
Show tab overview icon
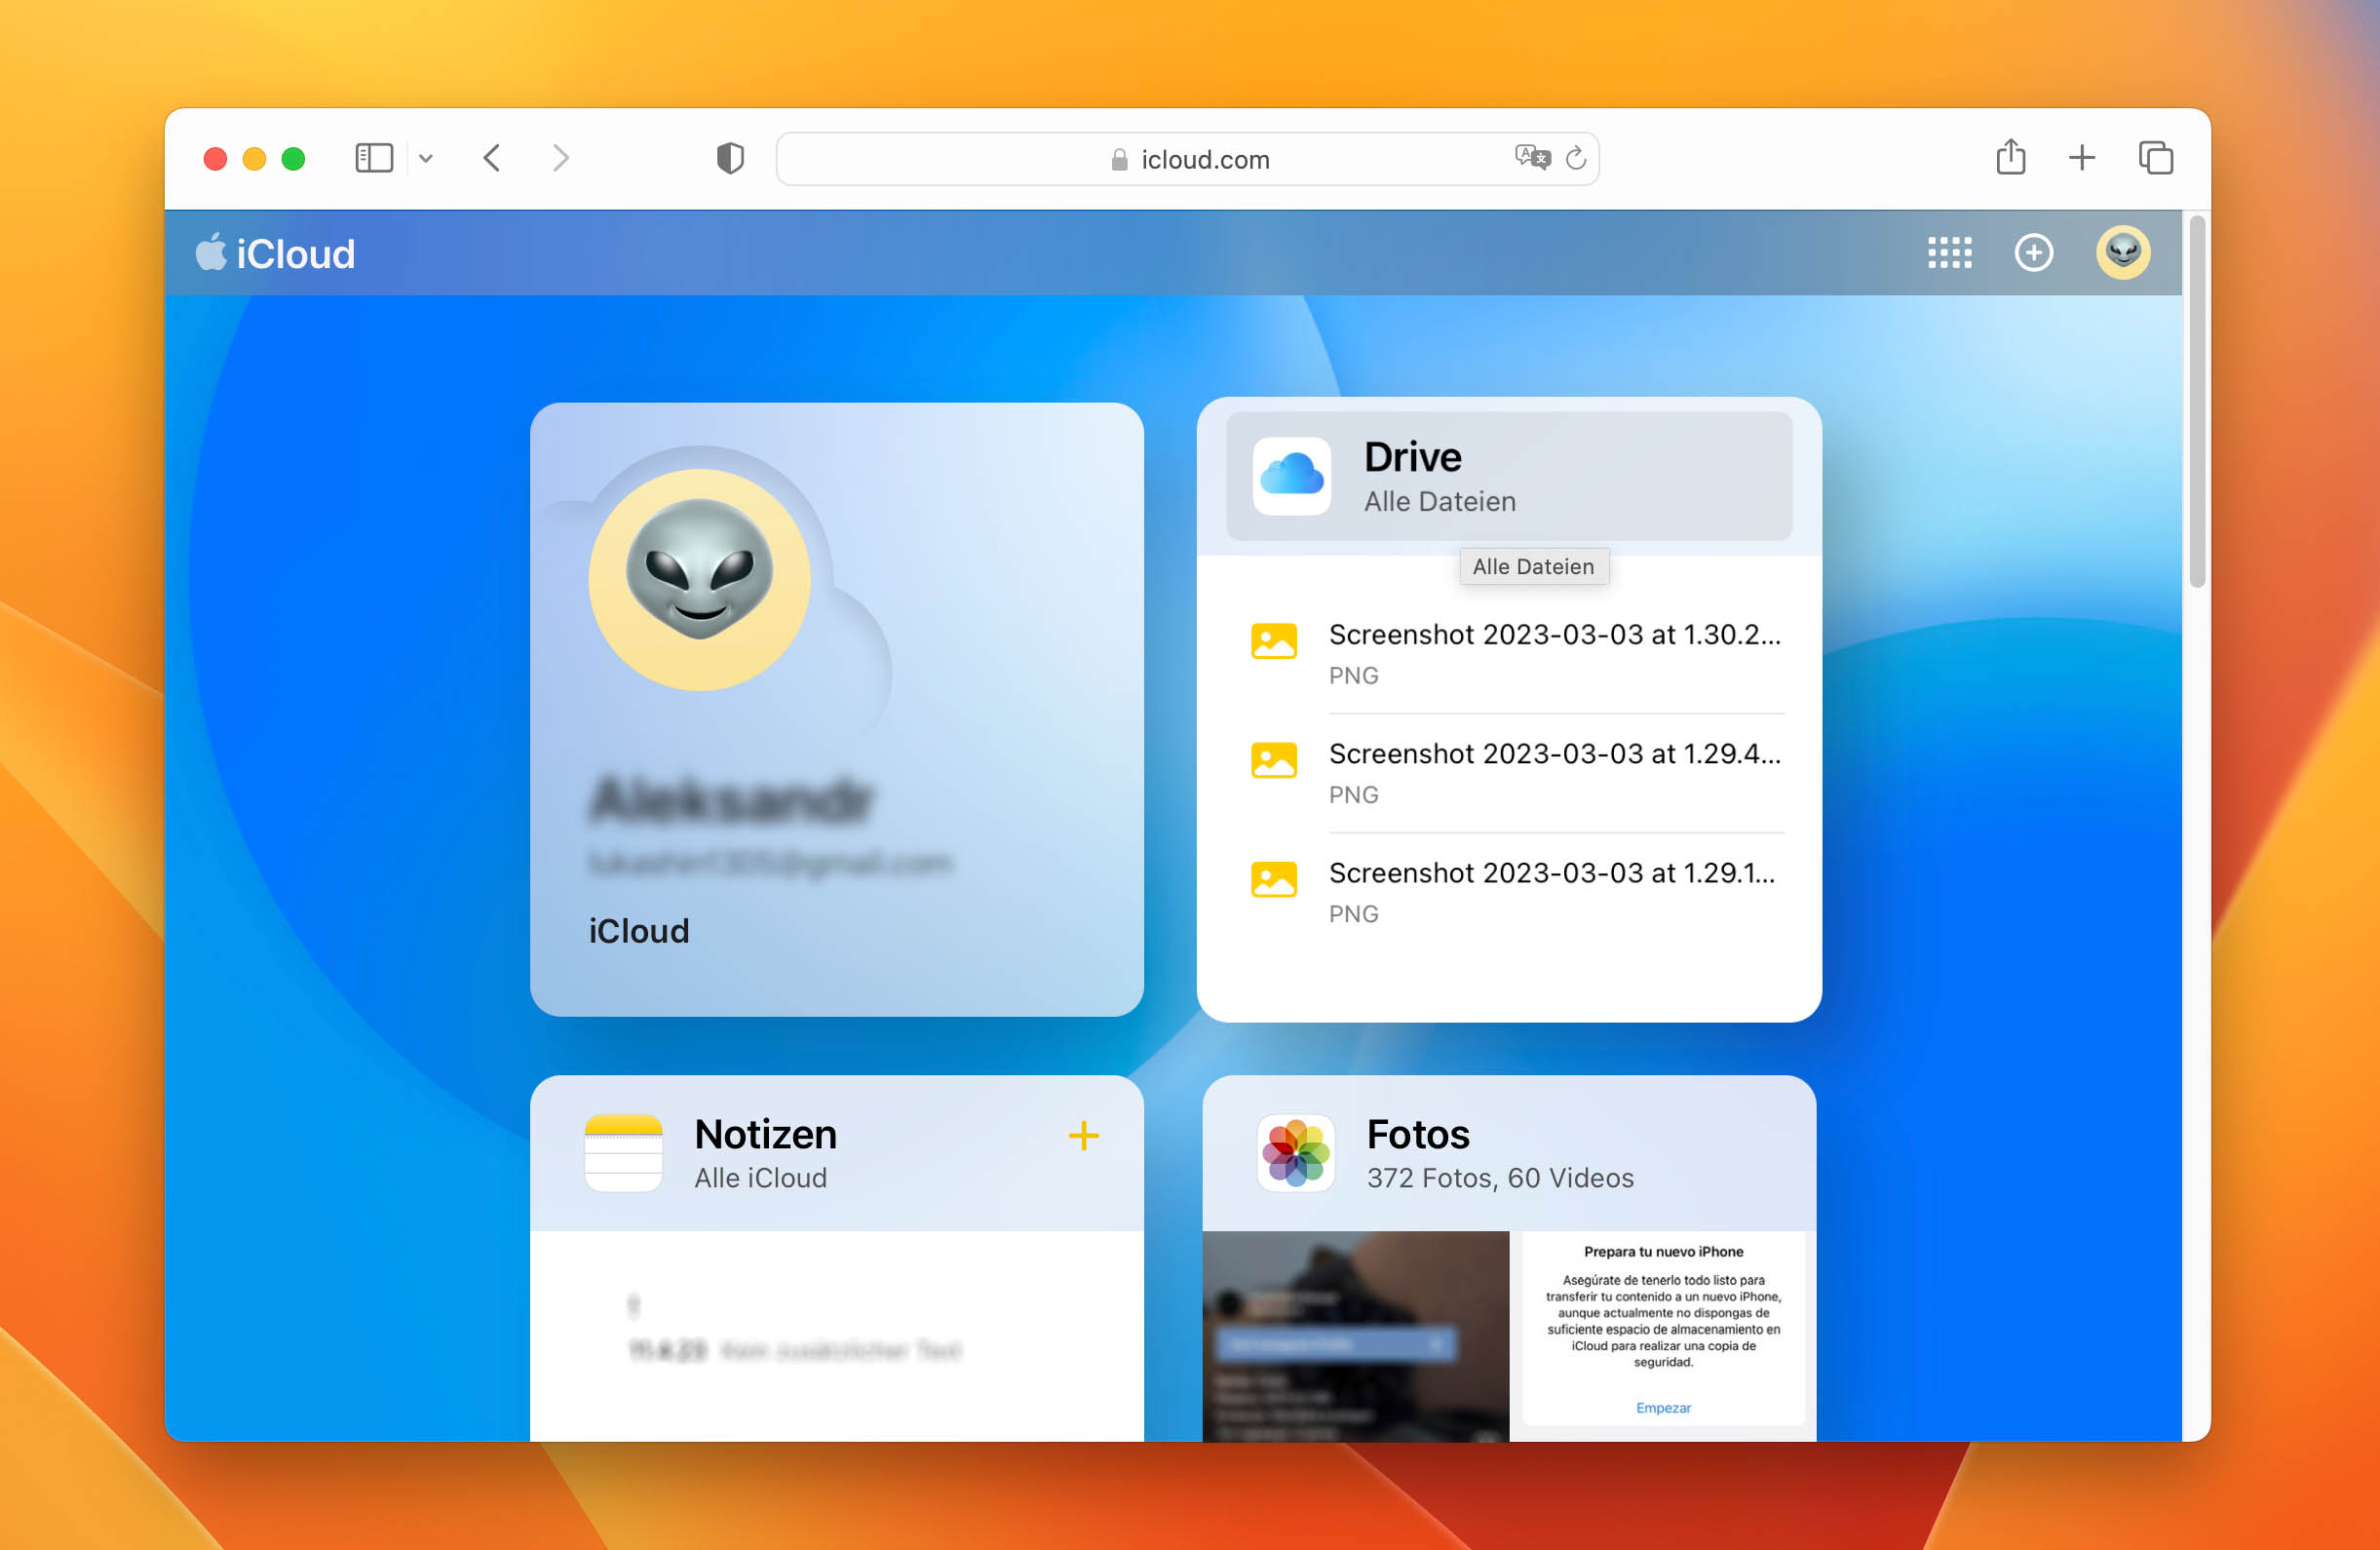(2155, 158)
